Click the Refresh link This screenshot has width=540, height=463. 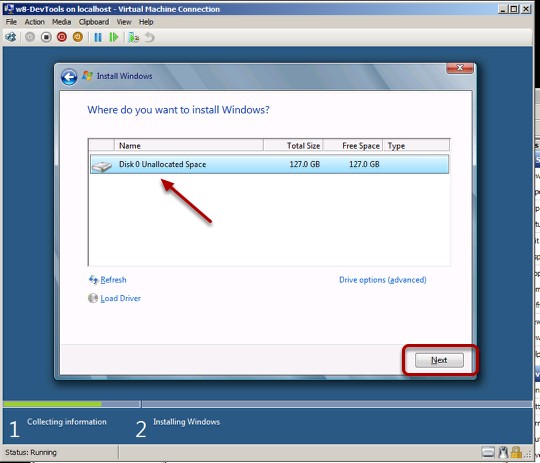coord(113,280)
